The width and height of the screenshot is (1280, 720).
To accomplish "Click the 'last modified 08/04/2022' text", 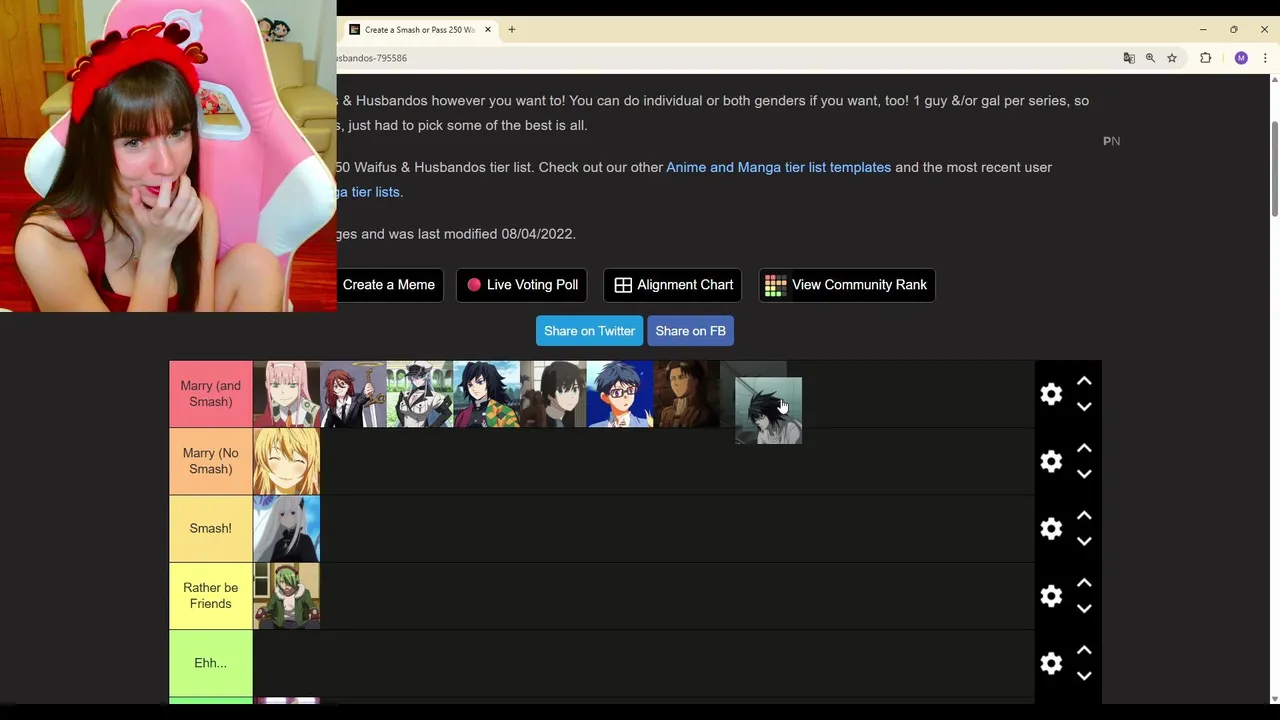I will [488, 234].
